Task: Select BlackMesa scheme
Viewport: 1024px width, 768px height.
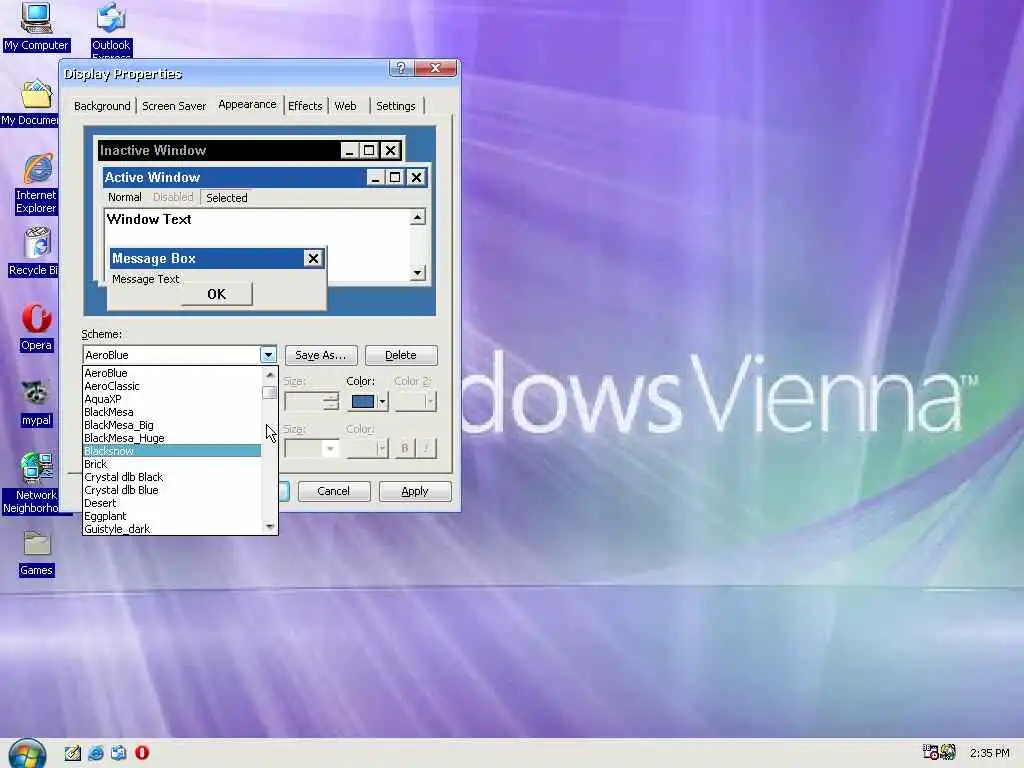Action: pyautogui.click(x=172, y=412)
